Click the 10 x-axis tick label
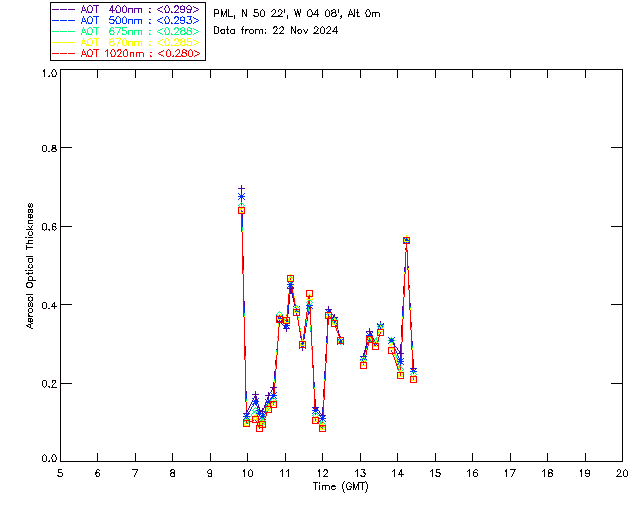Screen dimensions: 640x512 247,473
